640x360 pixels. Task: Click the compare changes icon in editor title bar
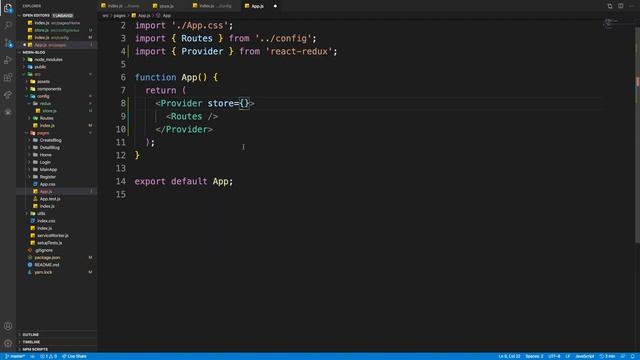(610, 6)
